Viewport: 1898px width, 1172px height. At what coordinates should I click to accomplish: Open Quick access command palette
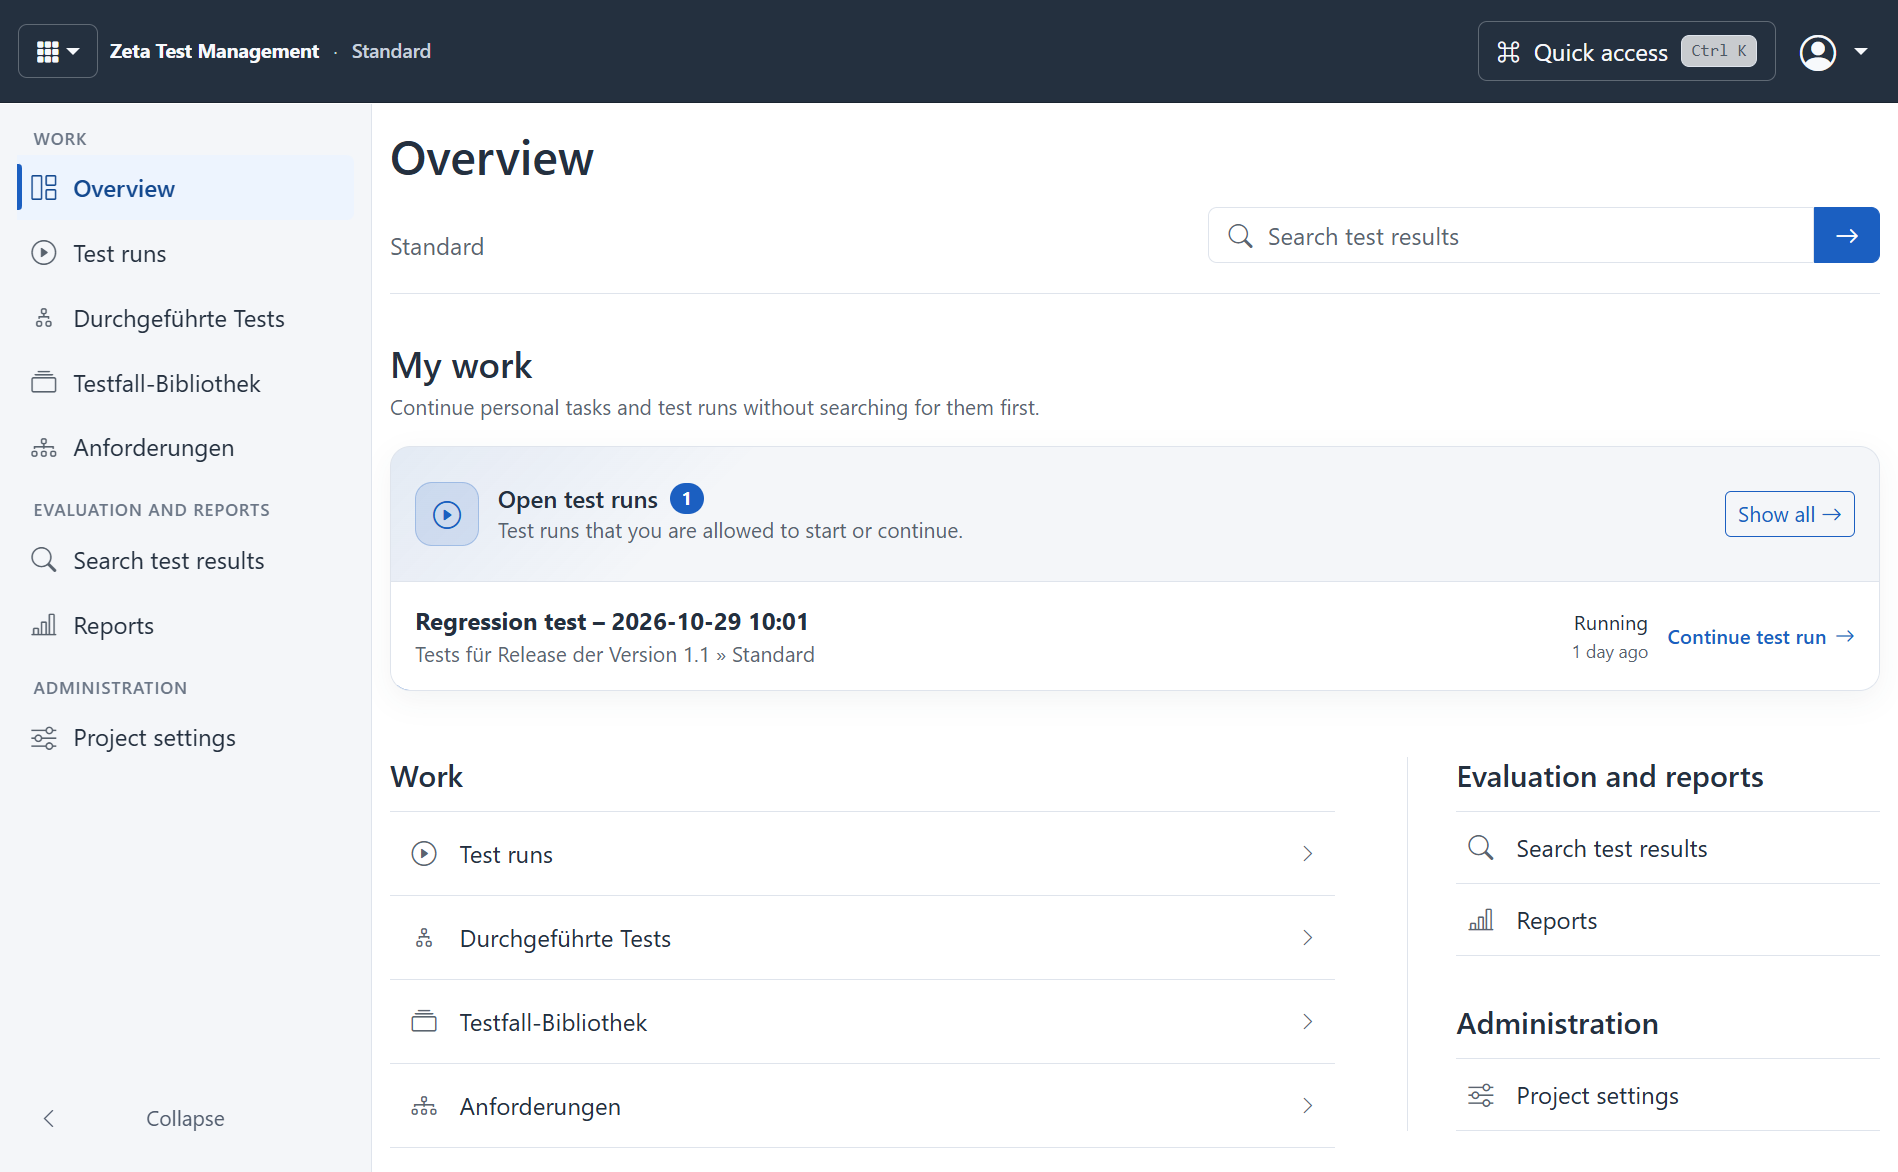point(1626,51)
